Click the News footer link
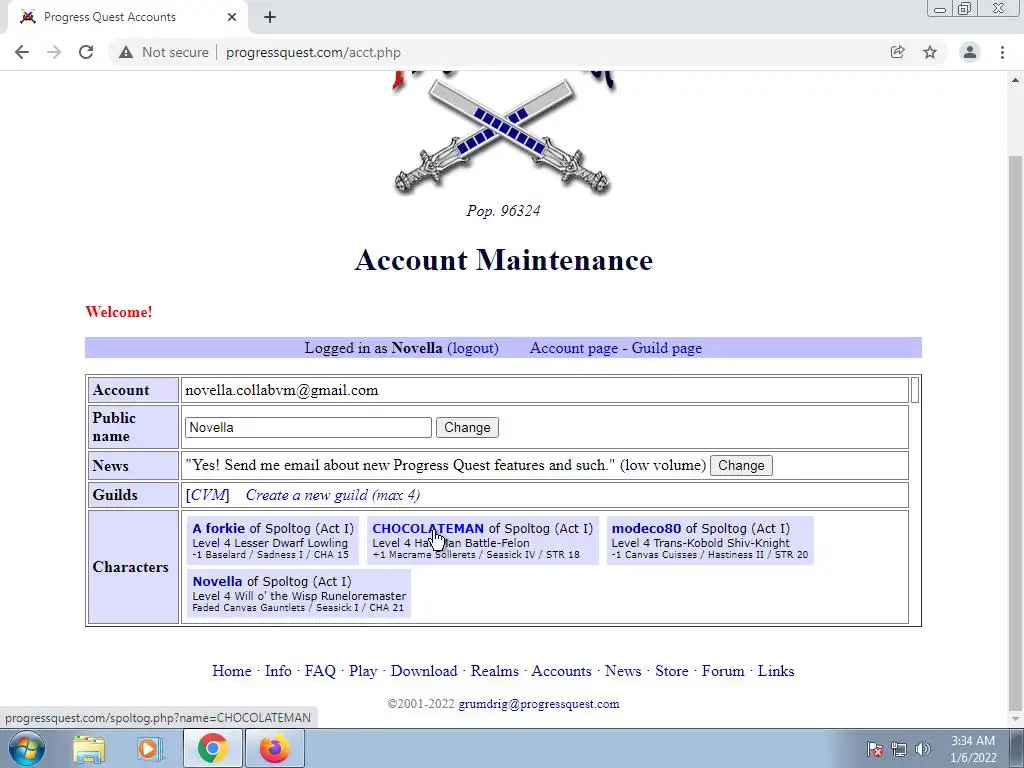 [x=623, y=671]
